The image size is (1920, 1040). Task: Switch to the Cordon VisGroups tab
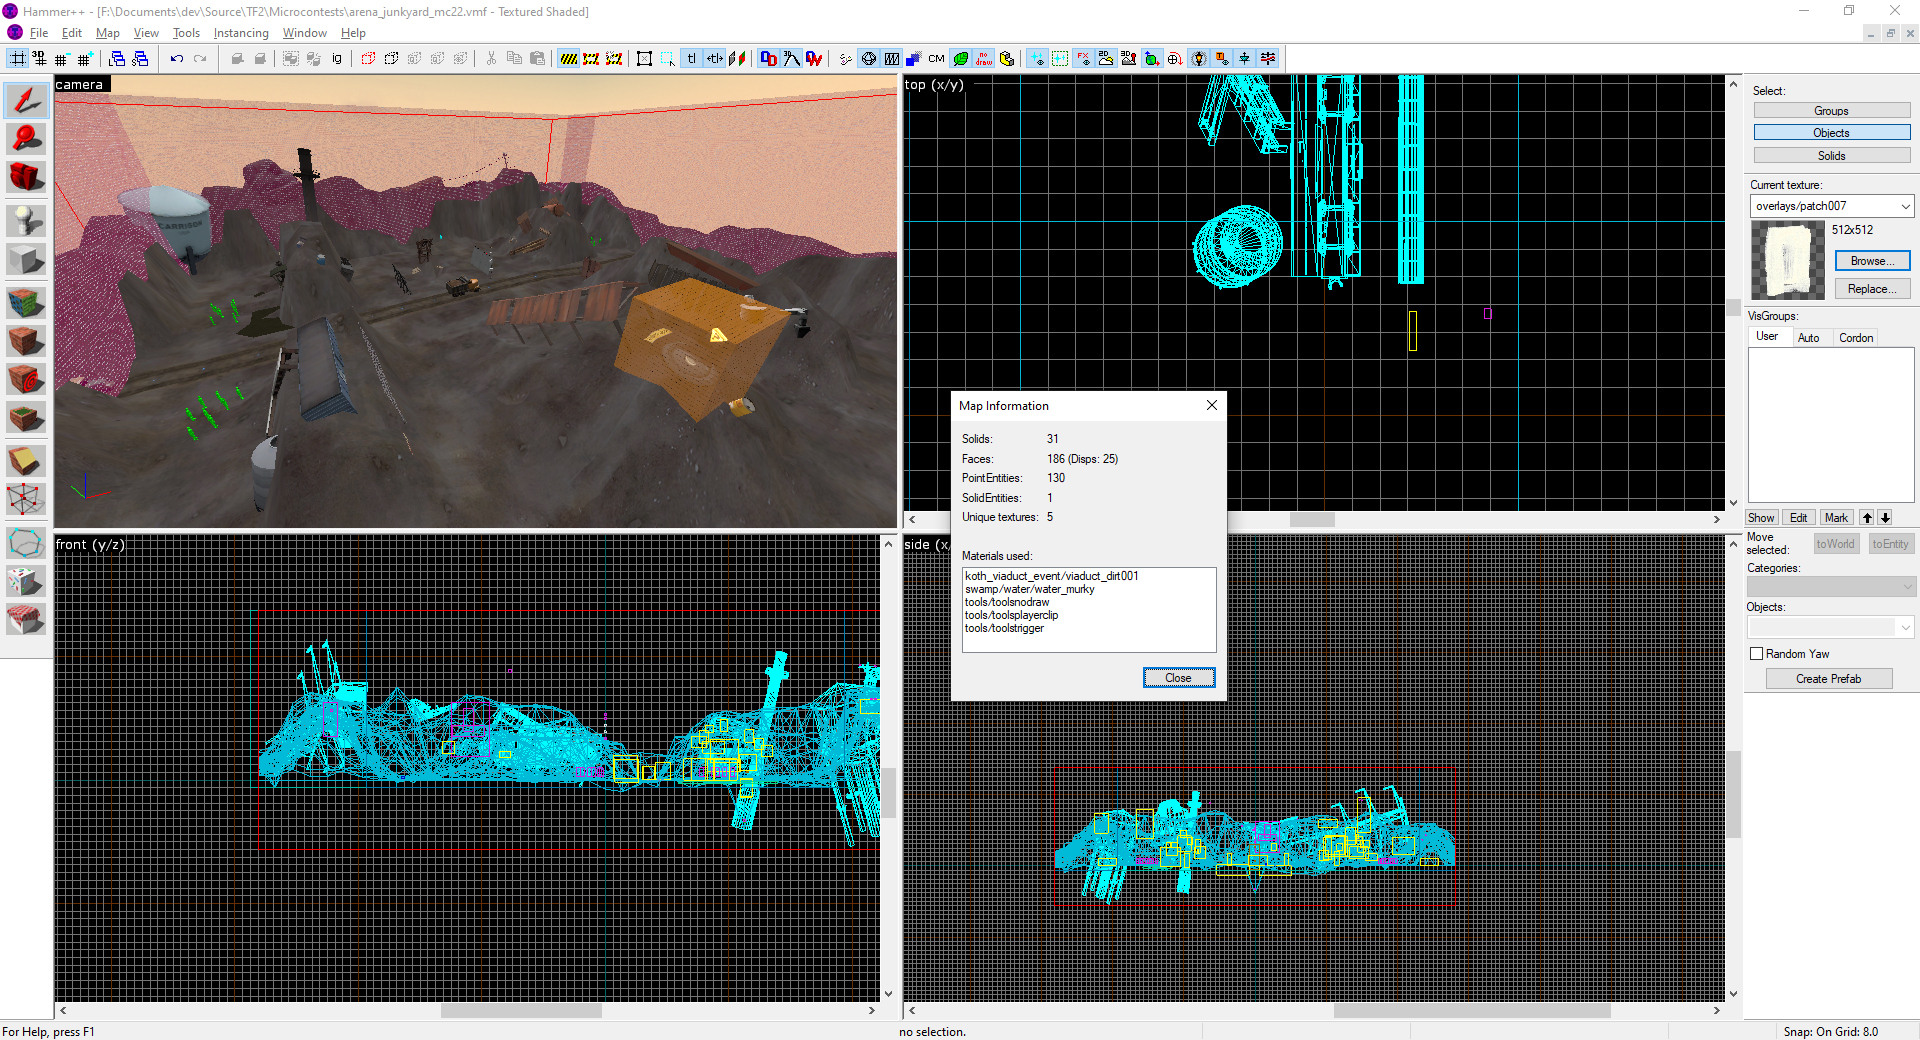coord(1856,338)
